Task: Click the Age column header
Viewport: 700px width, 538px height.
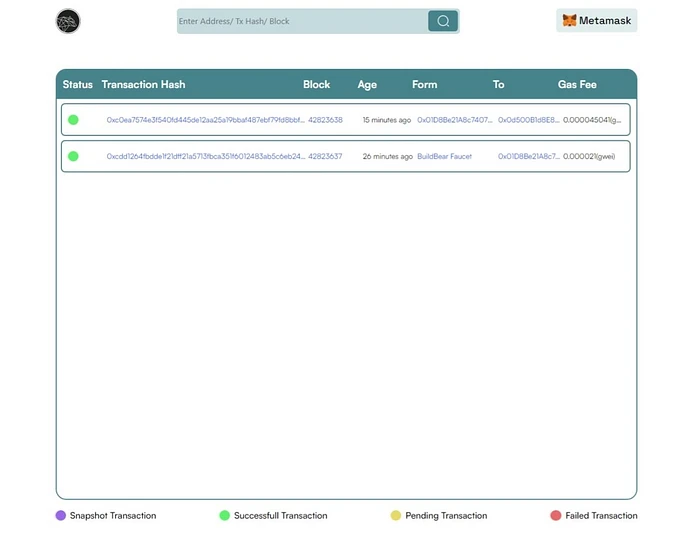Action: click(367, 85)
